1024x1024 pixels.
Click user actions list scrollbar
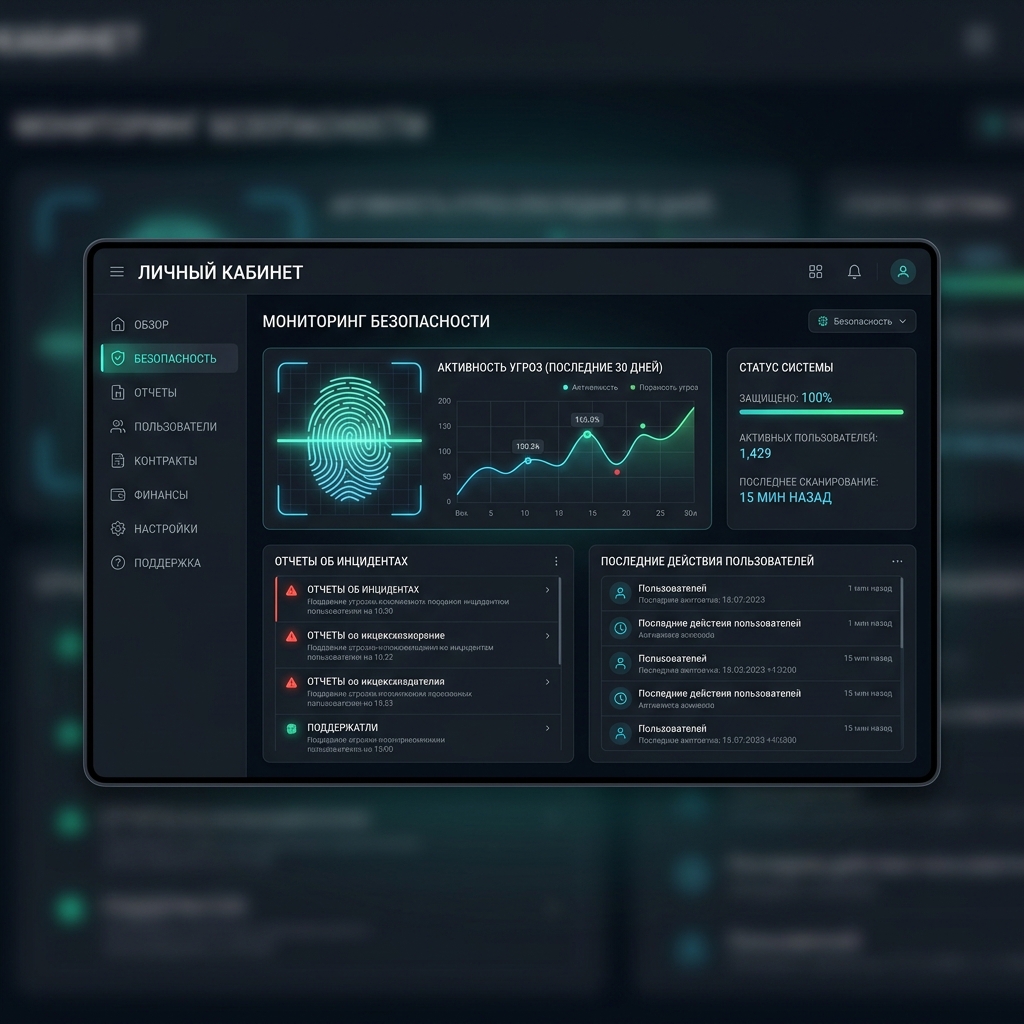pyautogui.click(x=902, y=613)
